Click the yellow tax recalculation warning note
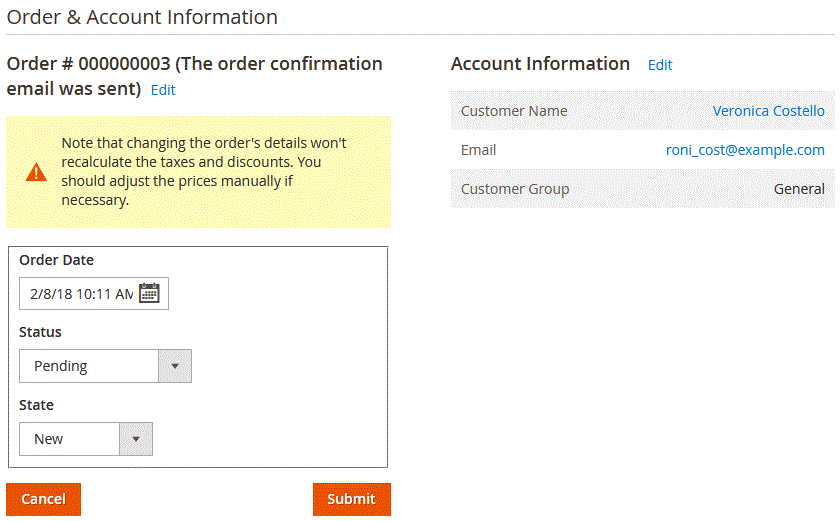The image size is (840, 521). click(199, 172)
